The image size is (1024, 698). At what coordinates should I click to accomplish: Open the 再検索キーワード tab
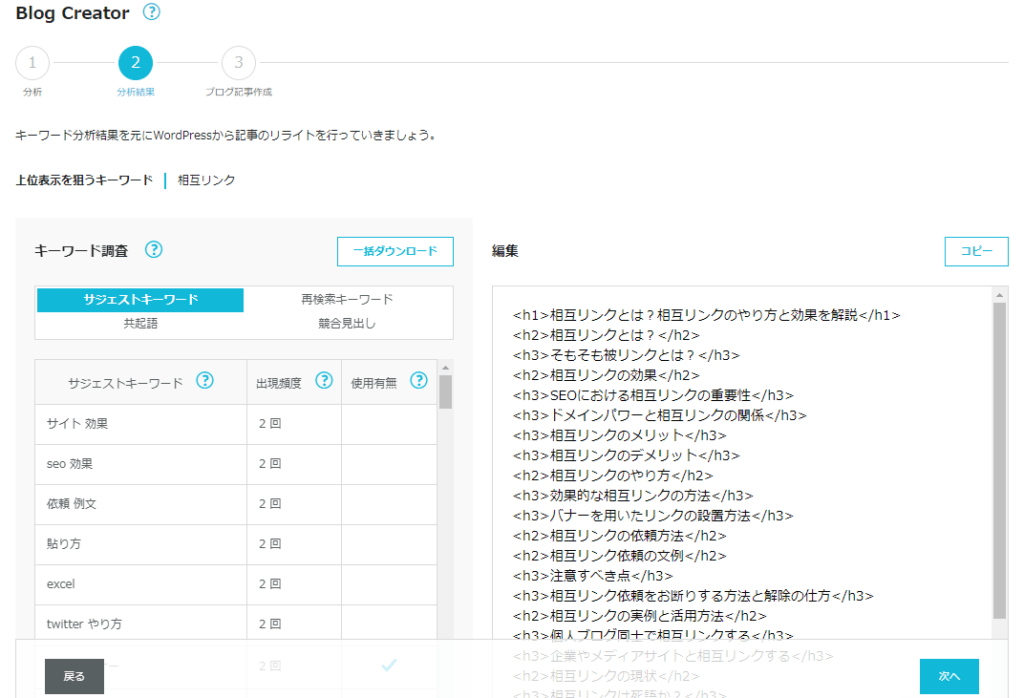[347, 299]
